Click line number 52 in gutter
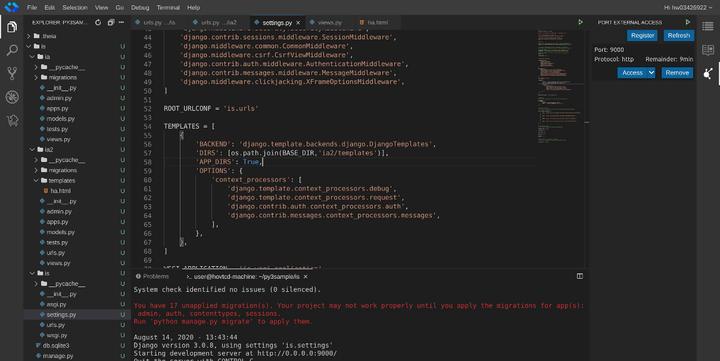Viewport: 720px width, 361px height. [147, 109]
